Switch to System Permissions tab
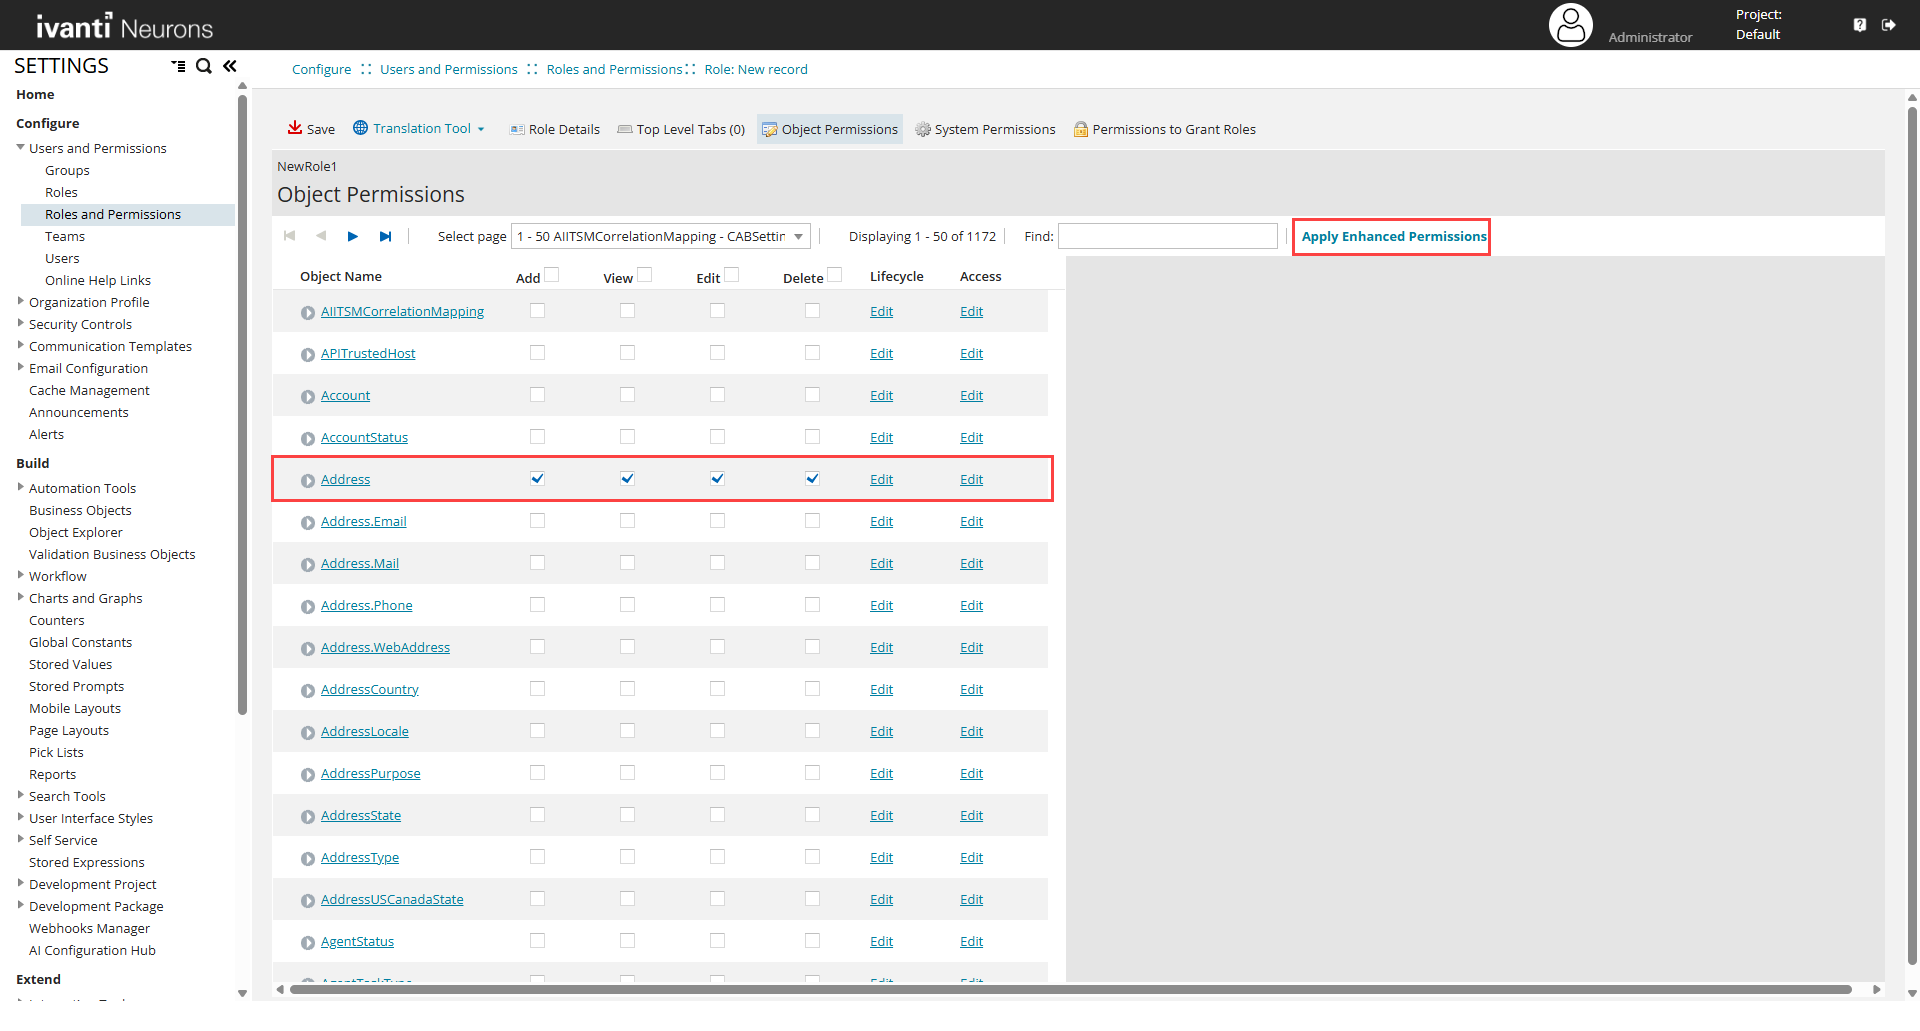1920x1031 pixels. click(x=985, y=129)
